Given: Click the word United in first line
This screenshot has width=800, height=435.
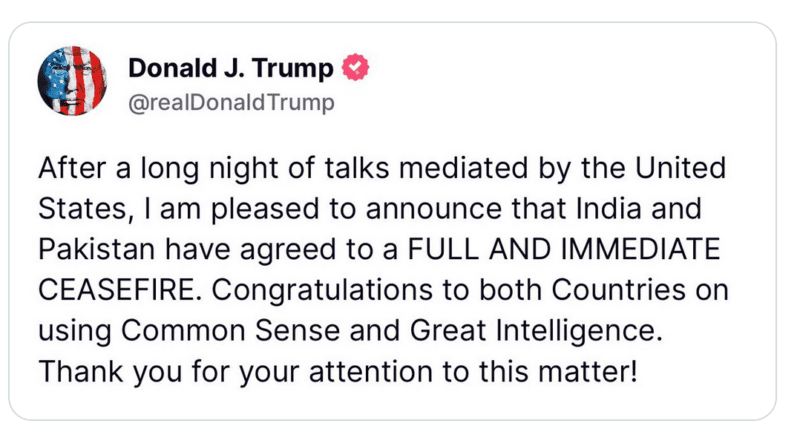Looking at the screenshot, I should 680,168.
